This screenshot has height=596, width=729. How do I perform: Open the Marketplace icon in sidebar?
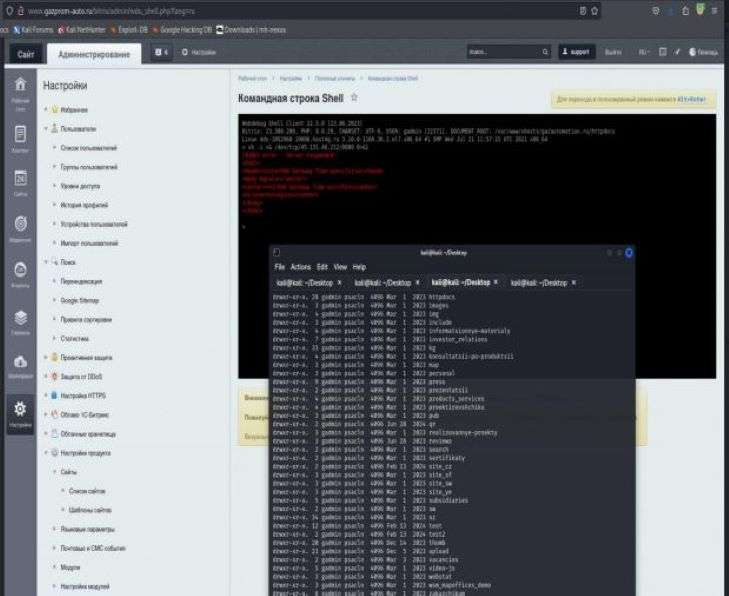click(19, 366)
